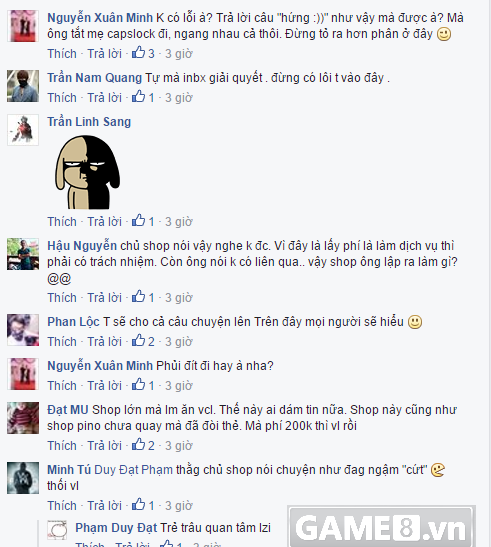
Task: Click the thumbs-up icon under Hậu Nguyễn's comment
Action: [x=139, y=297]
